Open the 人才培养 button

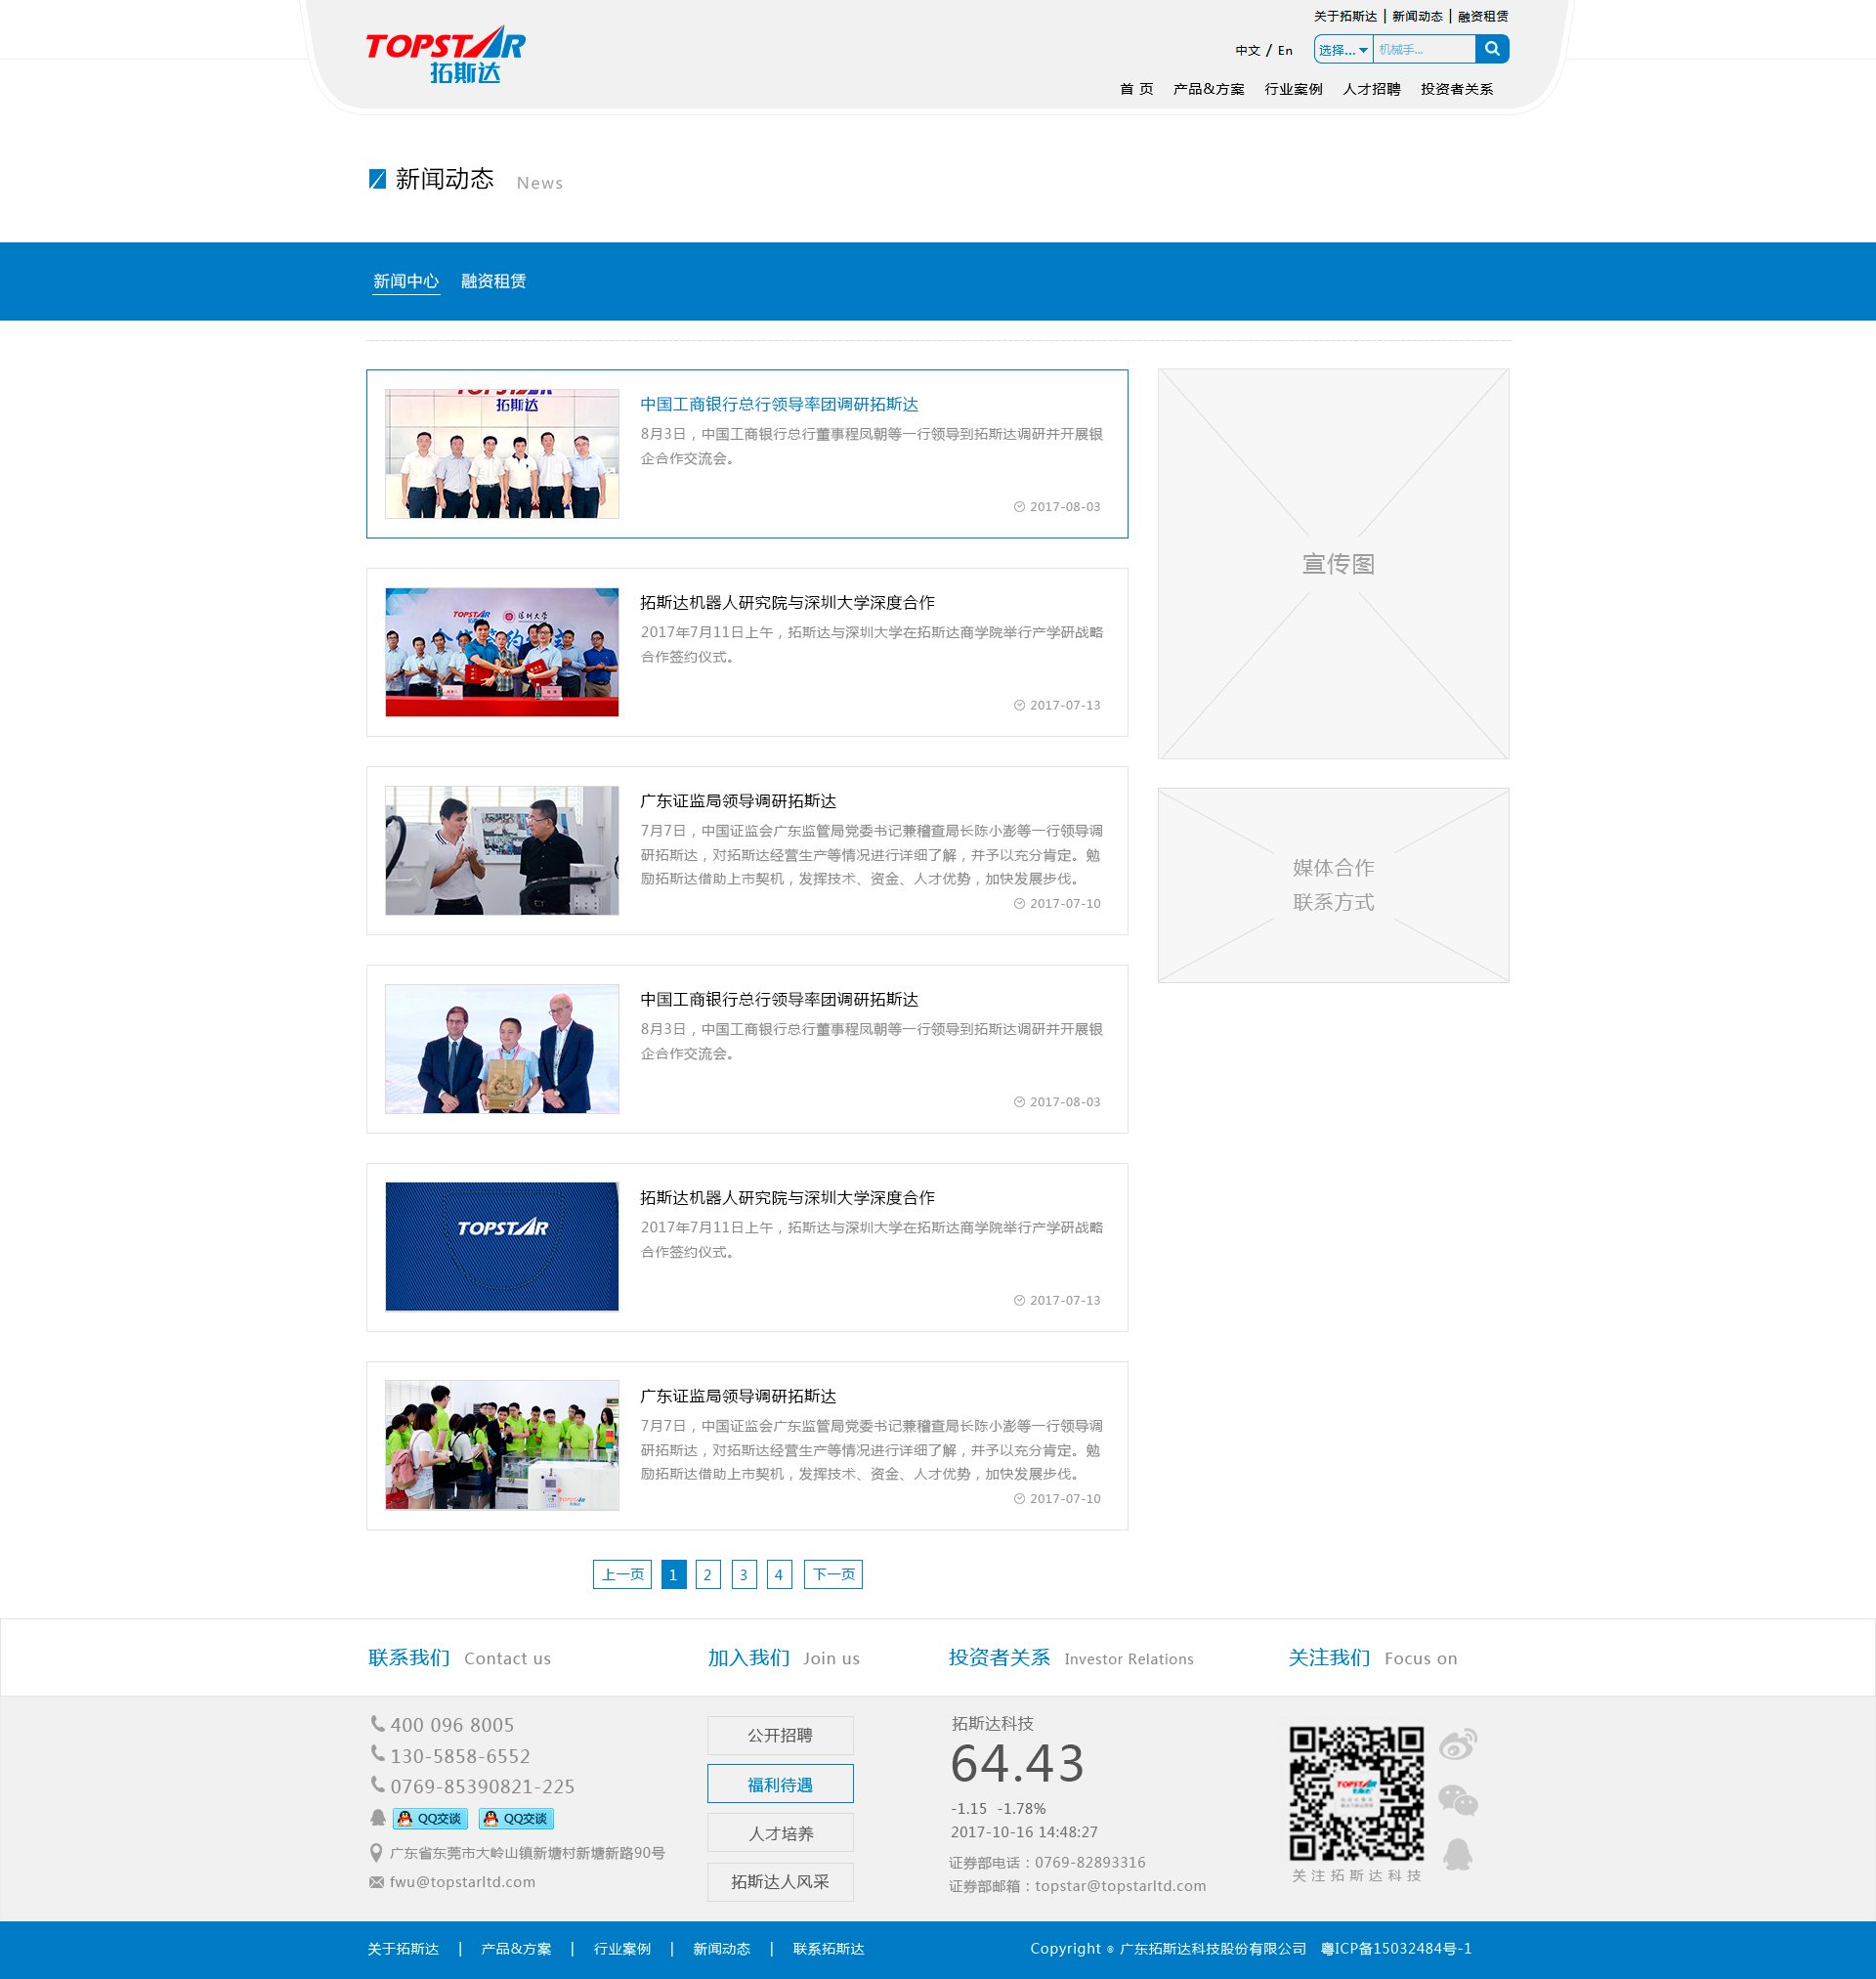[780, 1833]
